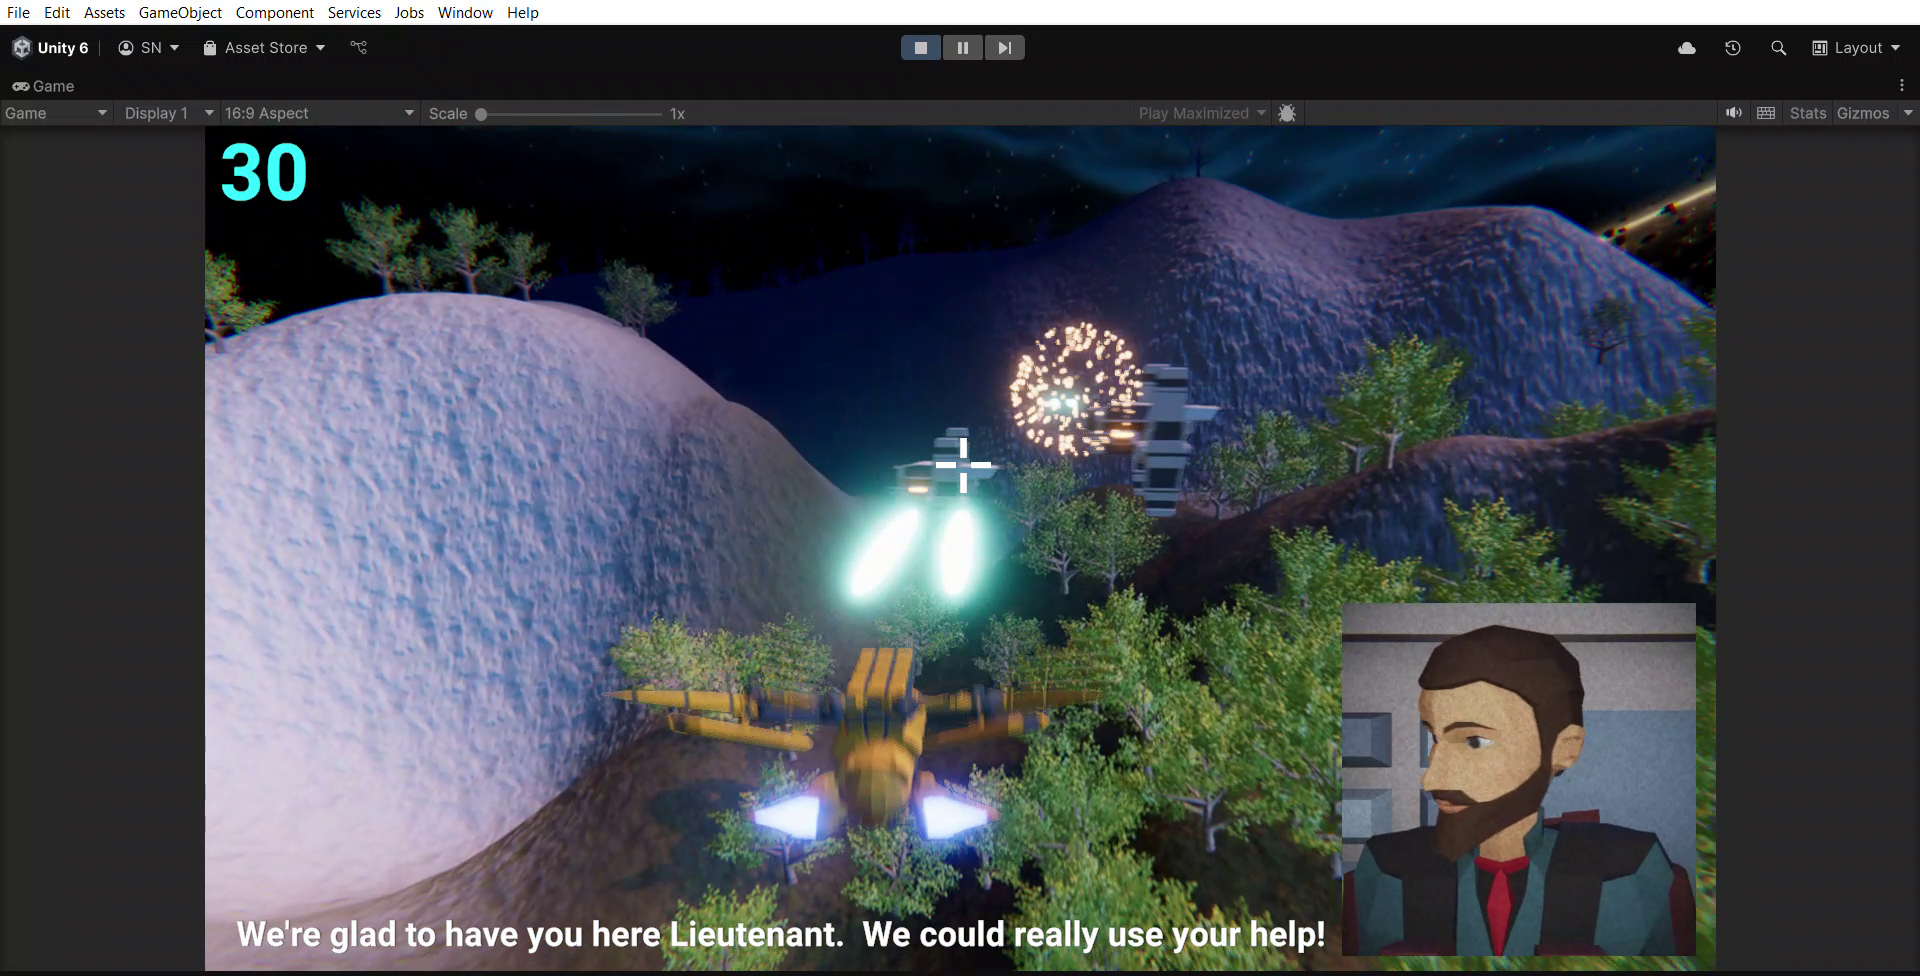Image resolution: width=1920 pixels, height=976 pixels.
Task: Toggle the frame debugger bug icon
Action: [1287, 113]
